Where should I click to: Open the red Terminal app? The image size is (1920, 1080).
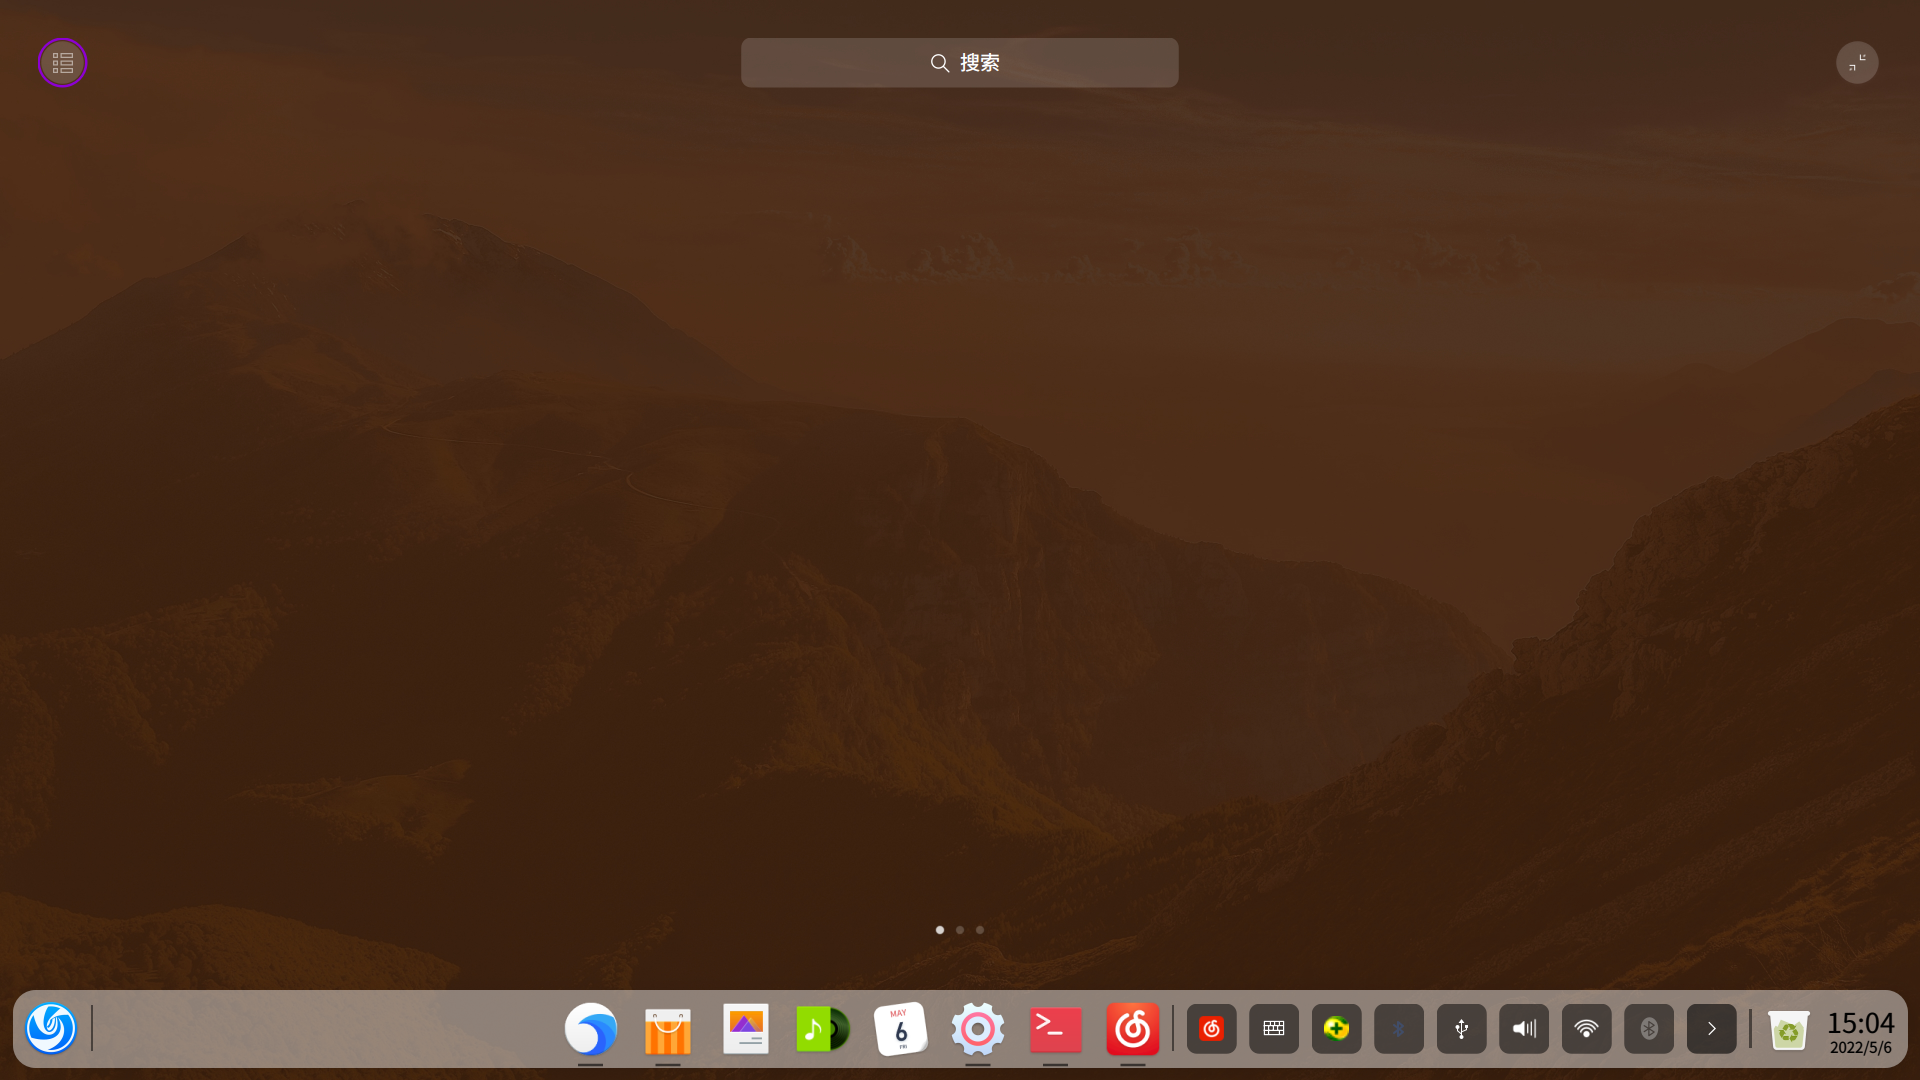click(1056, 1029)
